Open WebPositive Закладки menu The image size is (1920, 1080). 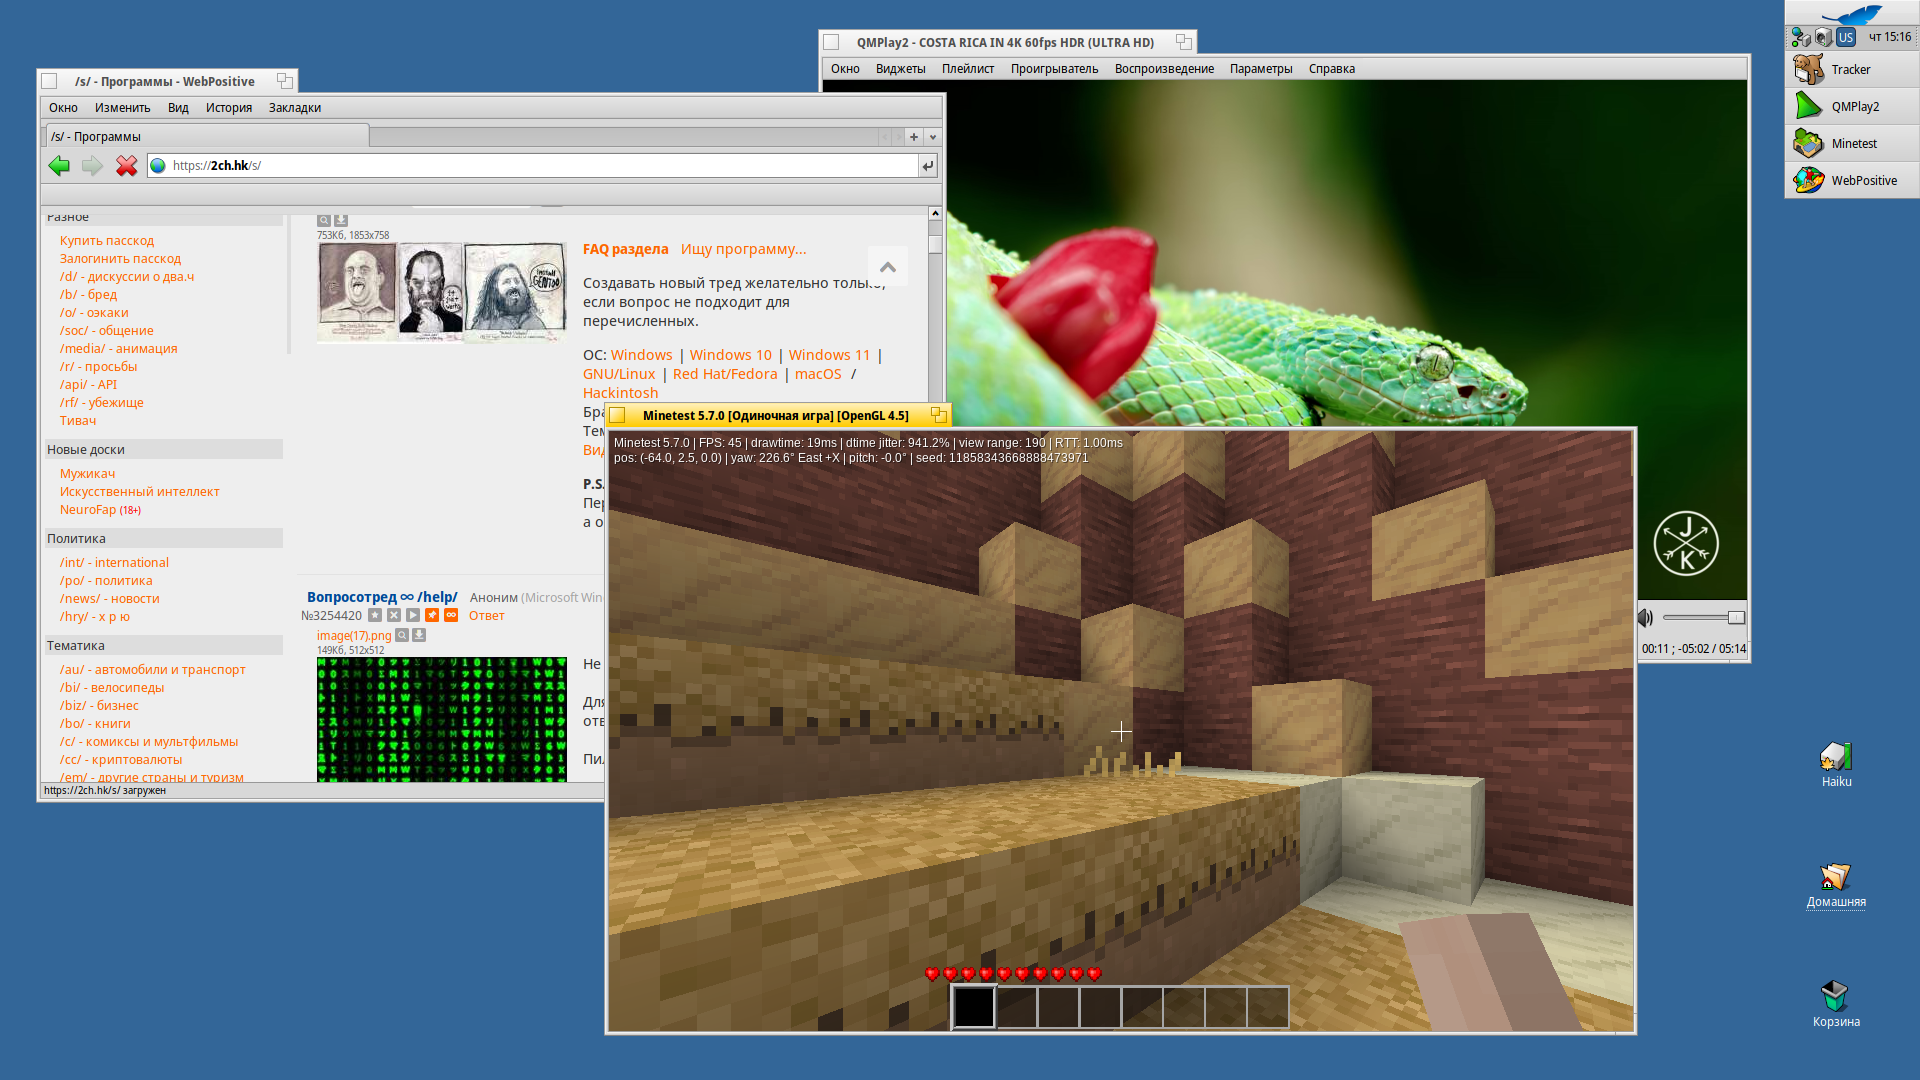pyautogui.click(x=295, y=108)
